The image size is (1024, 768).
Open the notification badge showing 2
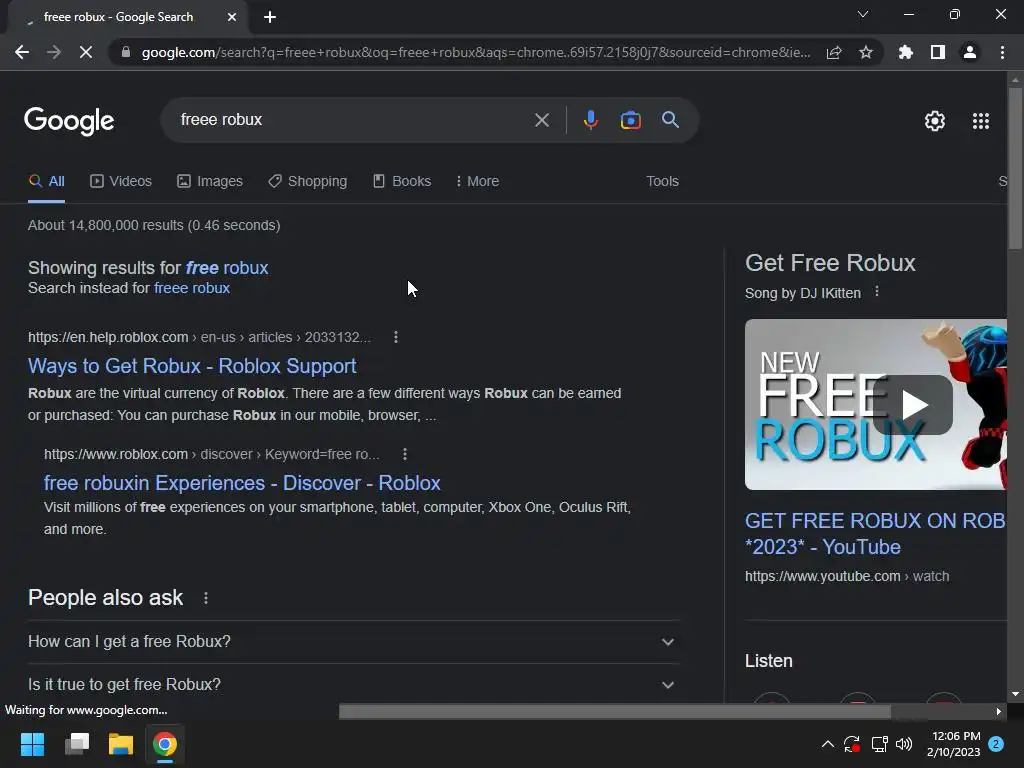tap(996, 744)
